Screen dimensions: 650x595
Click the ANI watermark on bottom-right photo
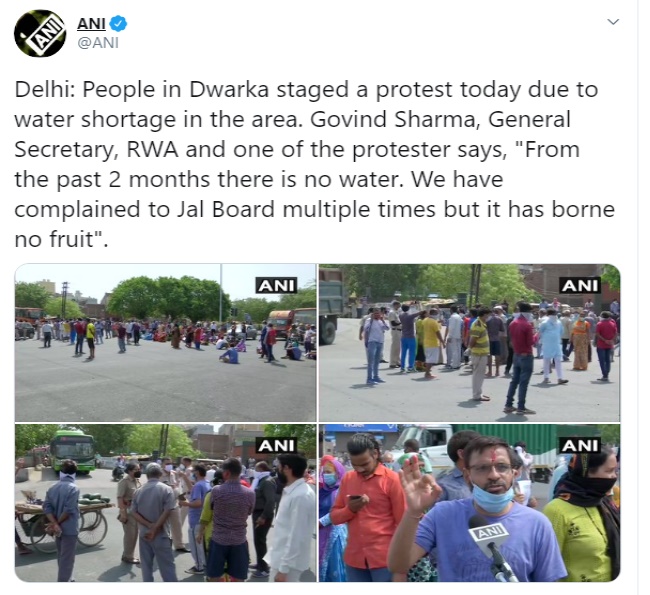[580, 446]
